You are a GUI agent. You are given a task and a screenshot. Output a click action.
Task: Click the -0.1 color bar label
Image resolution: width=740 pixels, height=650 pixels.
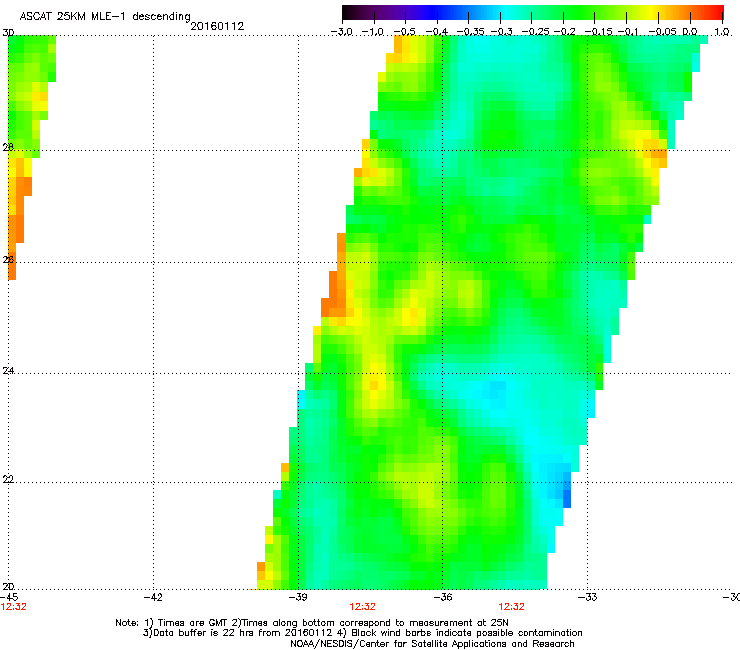tap(627, 32)
